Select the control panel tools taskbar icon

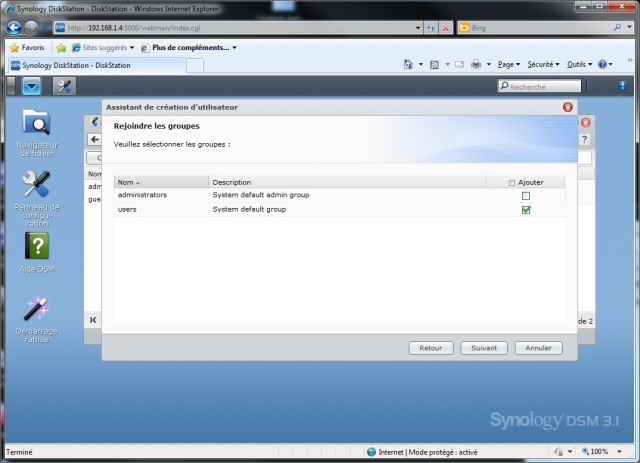[x=64, y=86]
